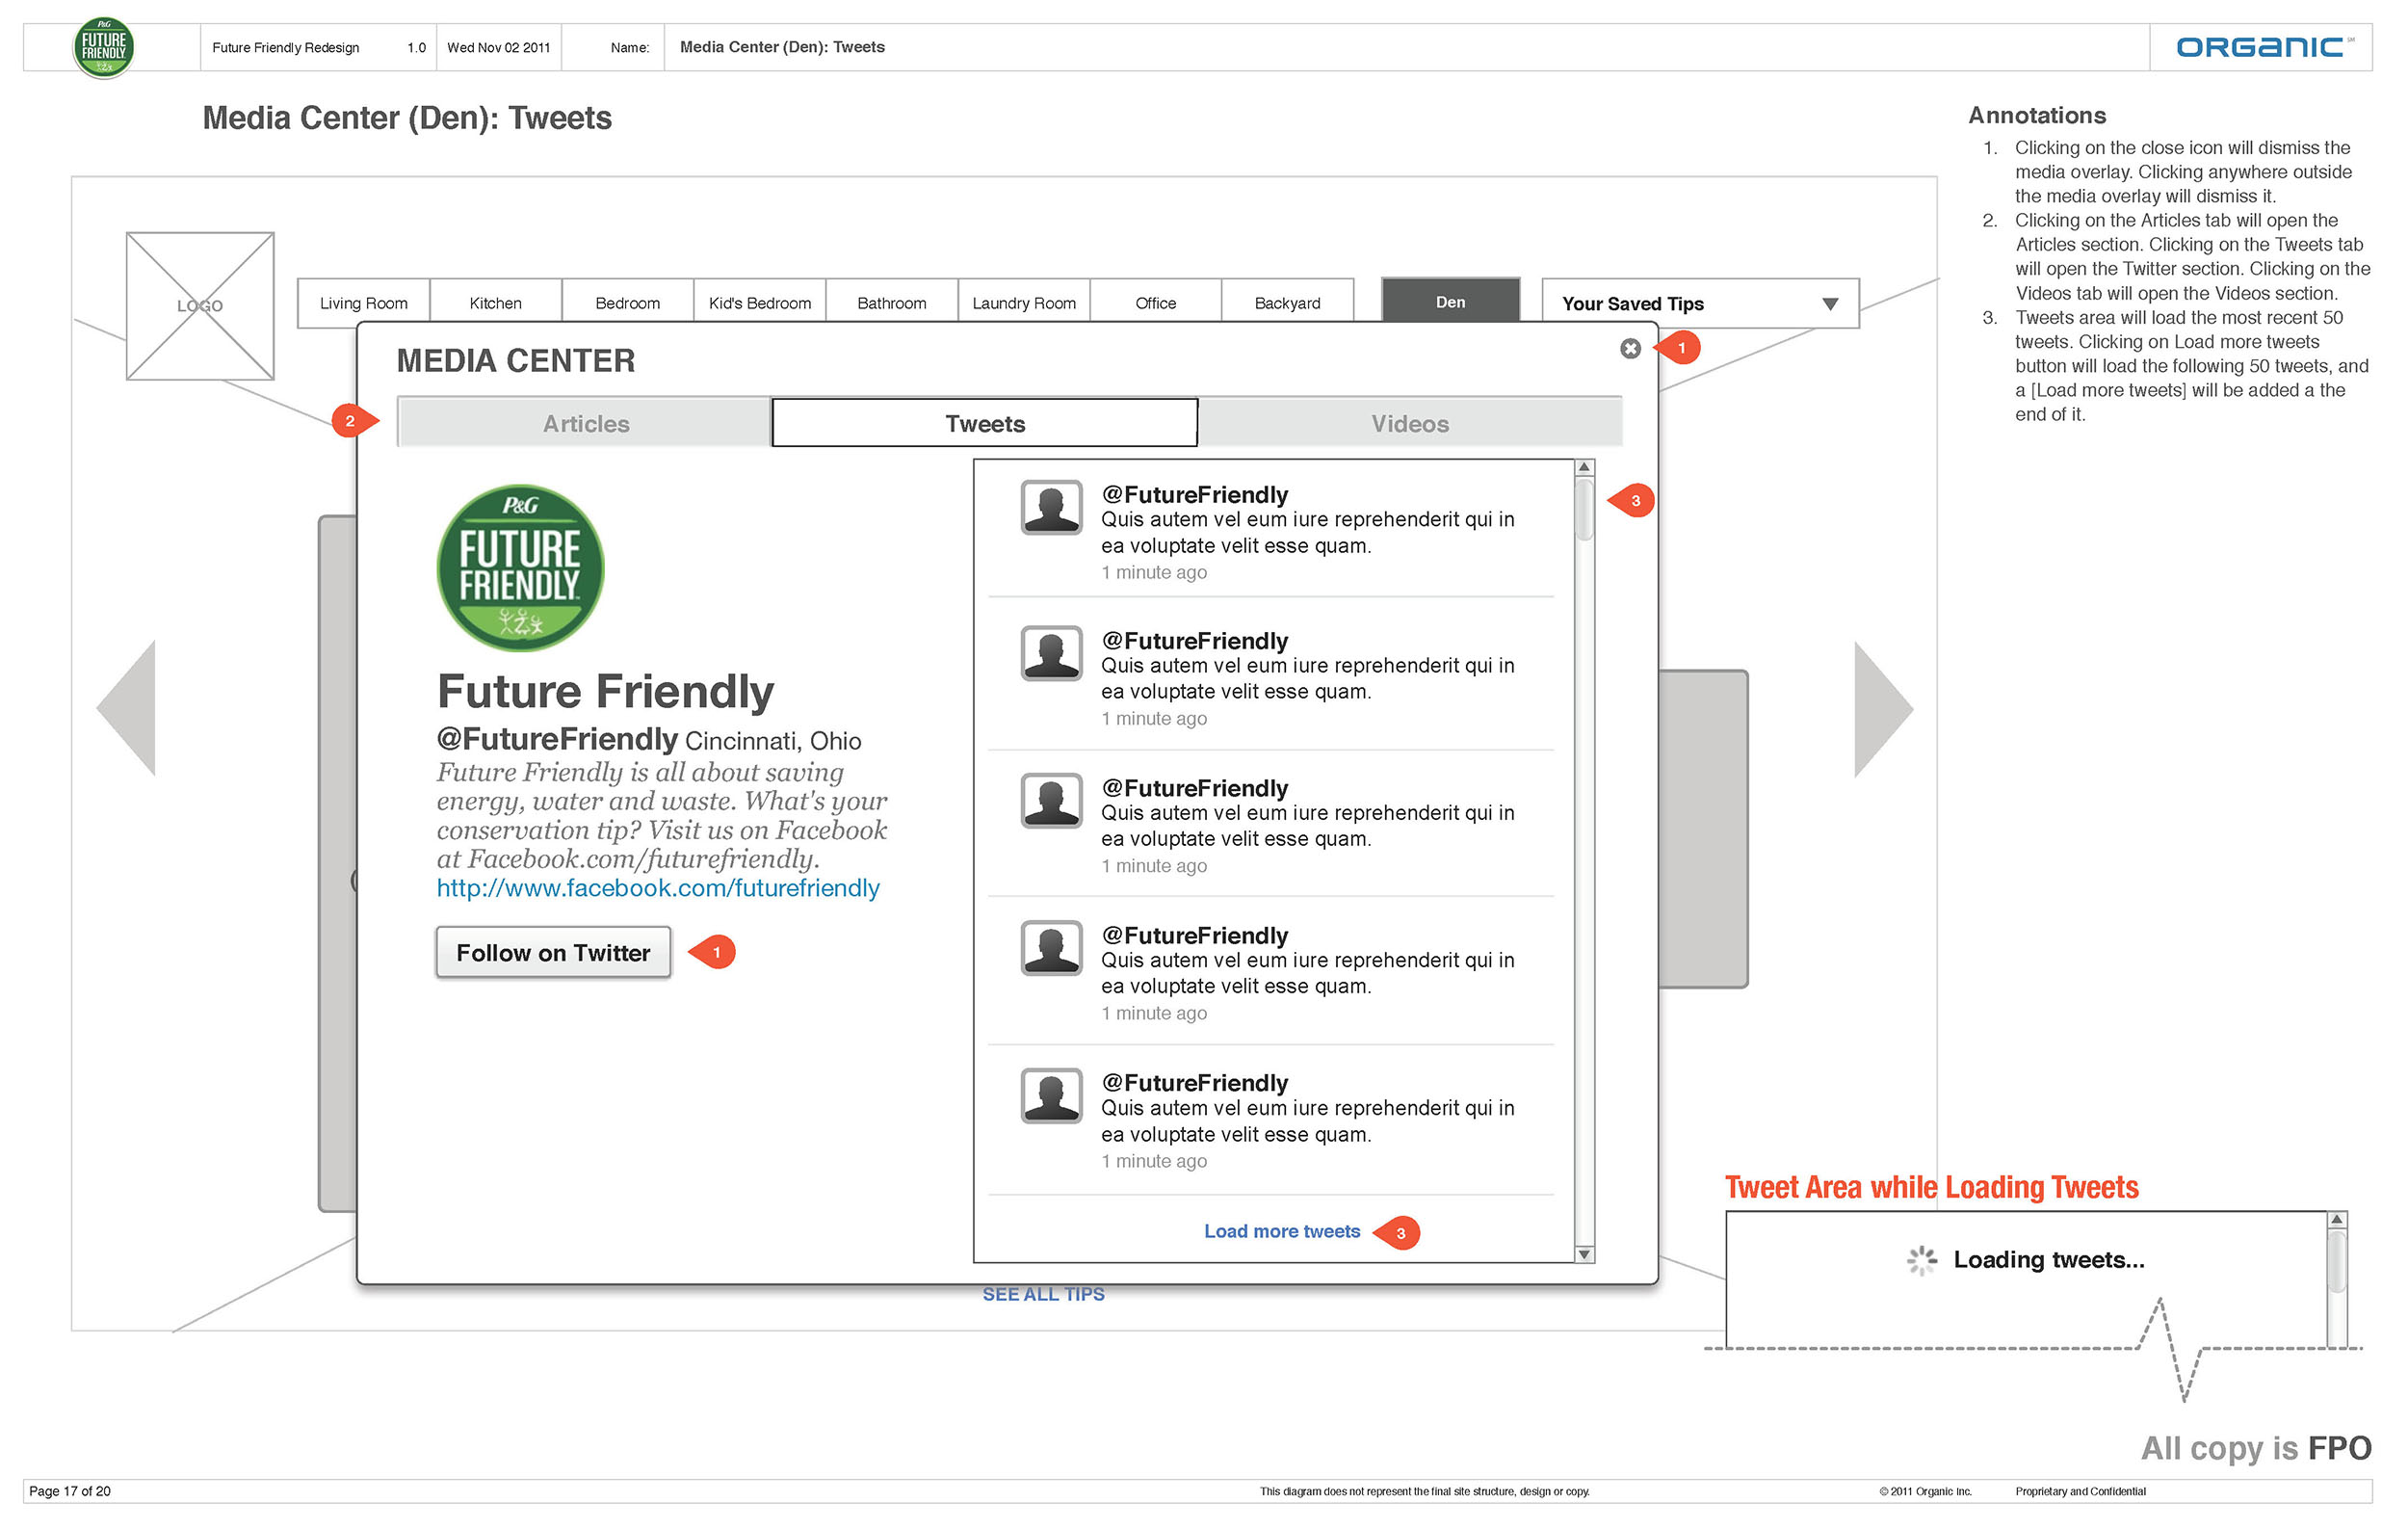Click the @FutureFriendly profile handle
Image resolution: width=2408 pixels, height=1529 pixels.
557,739
